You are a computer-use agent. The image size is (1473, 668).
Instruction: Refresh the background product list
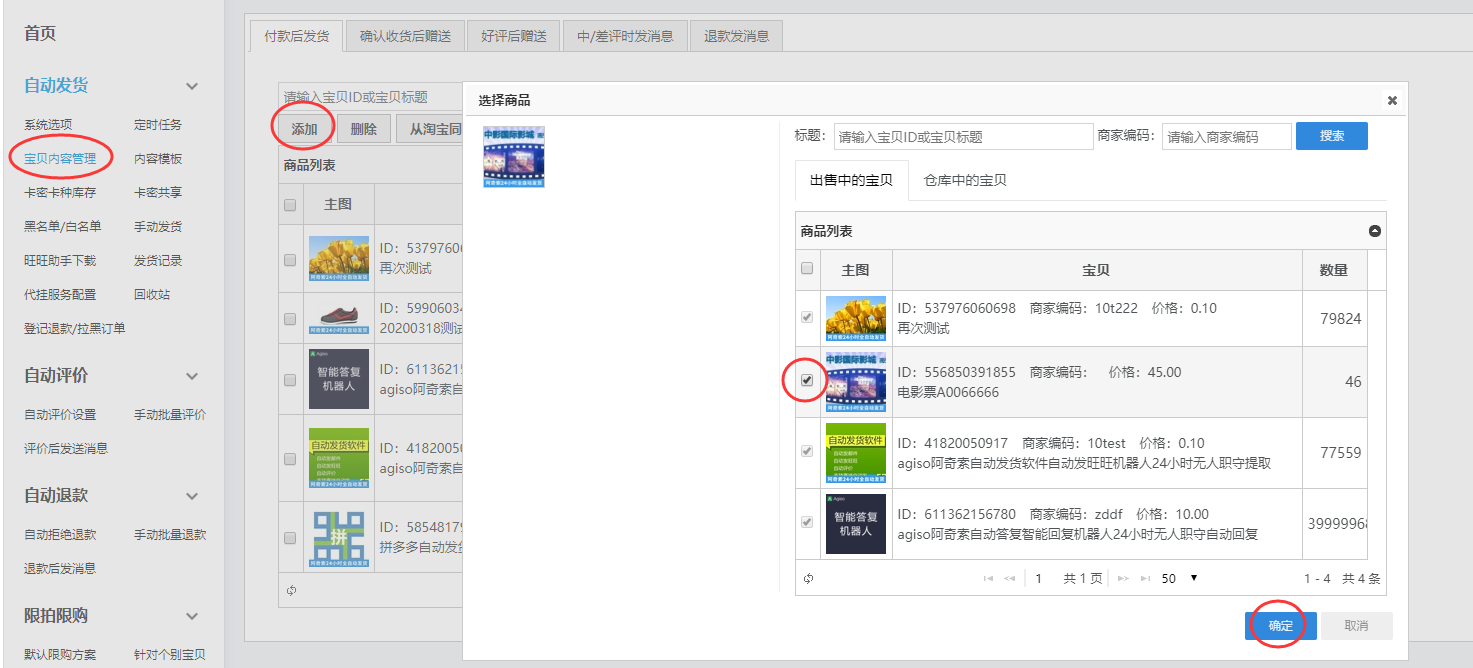coord(291,590)
